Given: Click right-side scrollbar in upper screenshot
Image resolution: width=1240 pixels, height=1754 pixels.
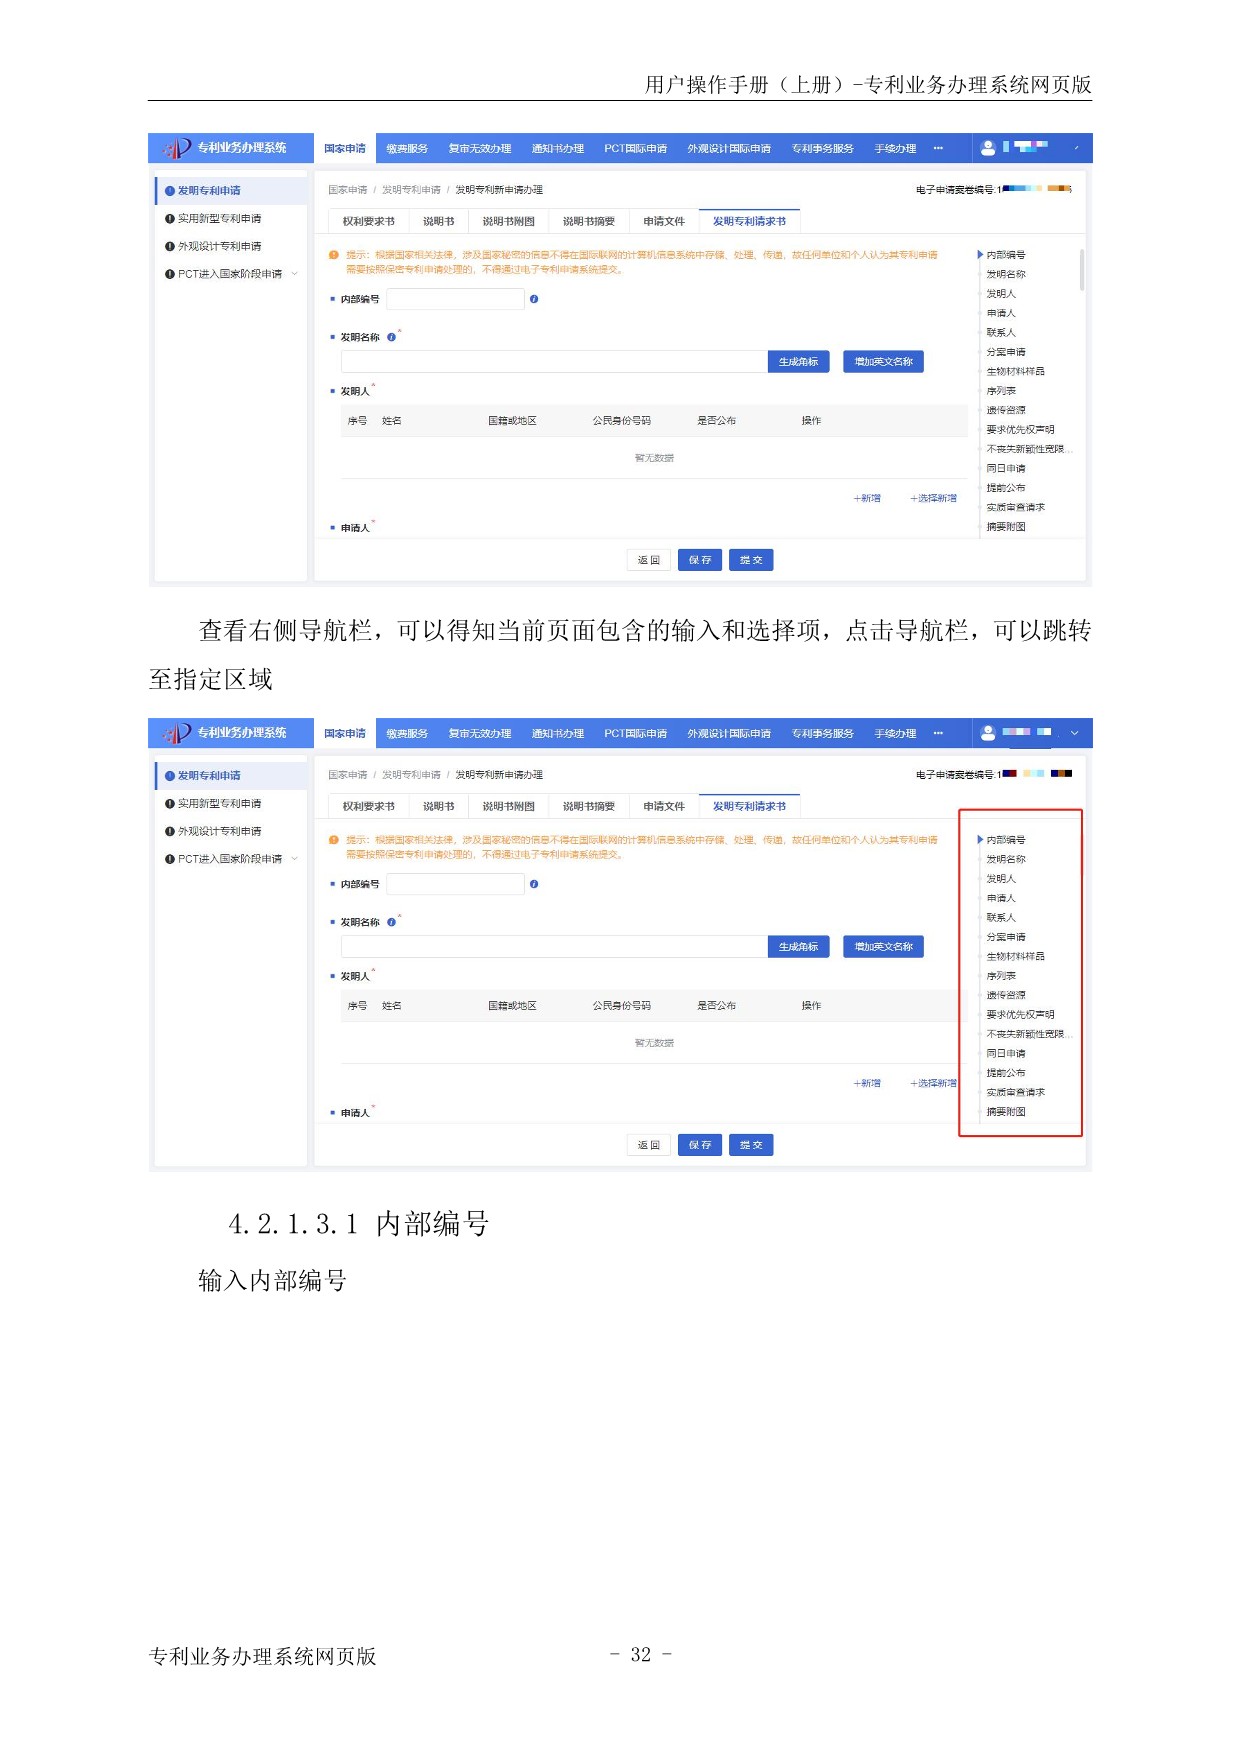Looking at the screenshot, I should tap(1081, 270).
